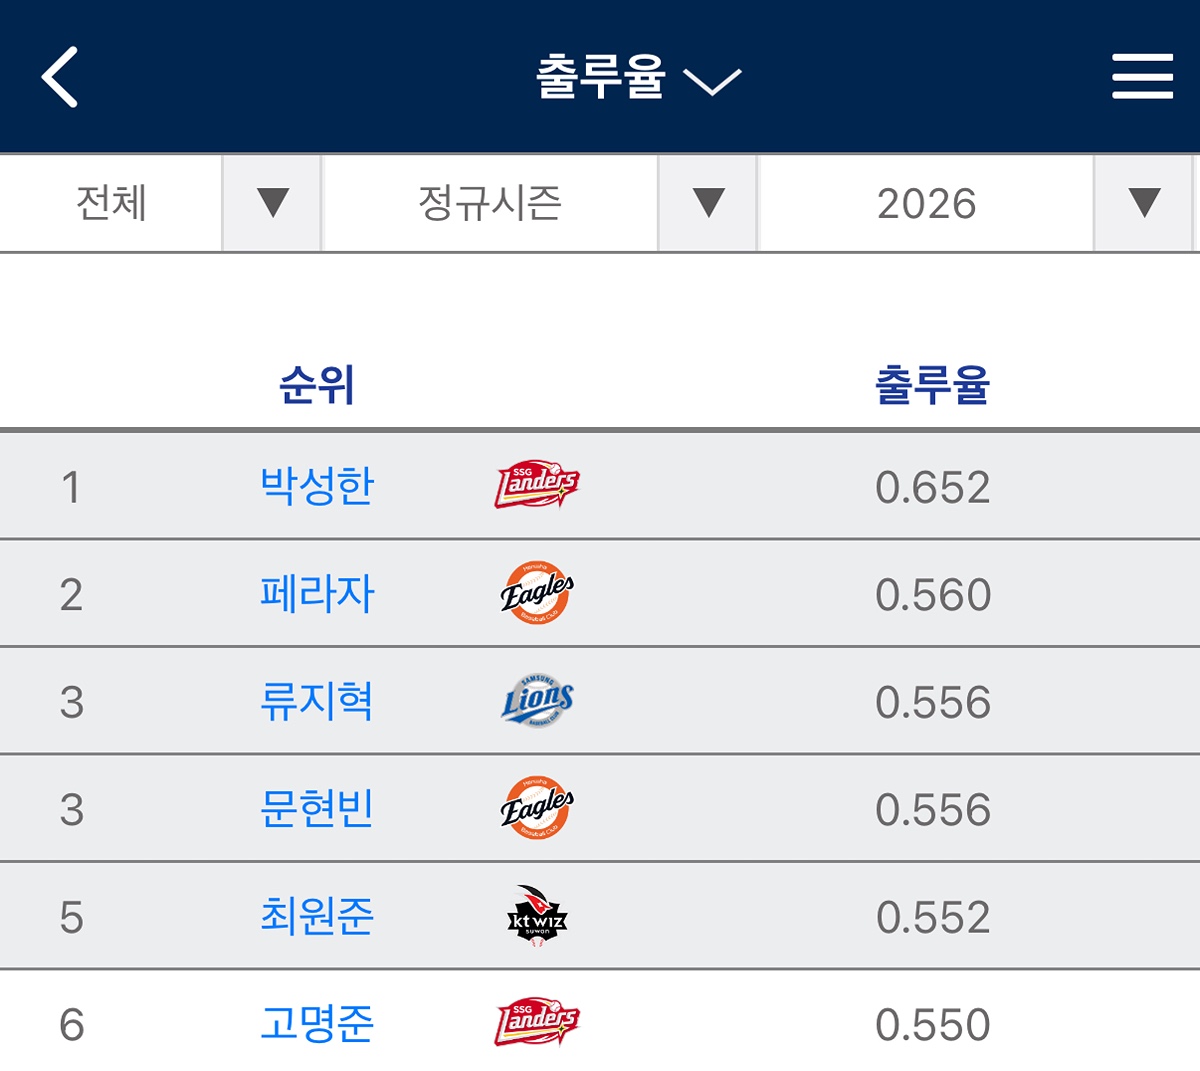Open the 전체 team filter dropdown
The image size is (1200, 1071).
point(160,203)
